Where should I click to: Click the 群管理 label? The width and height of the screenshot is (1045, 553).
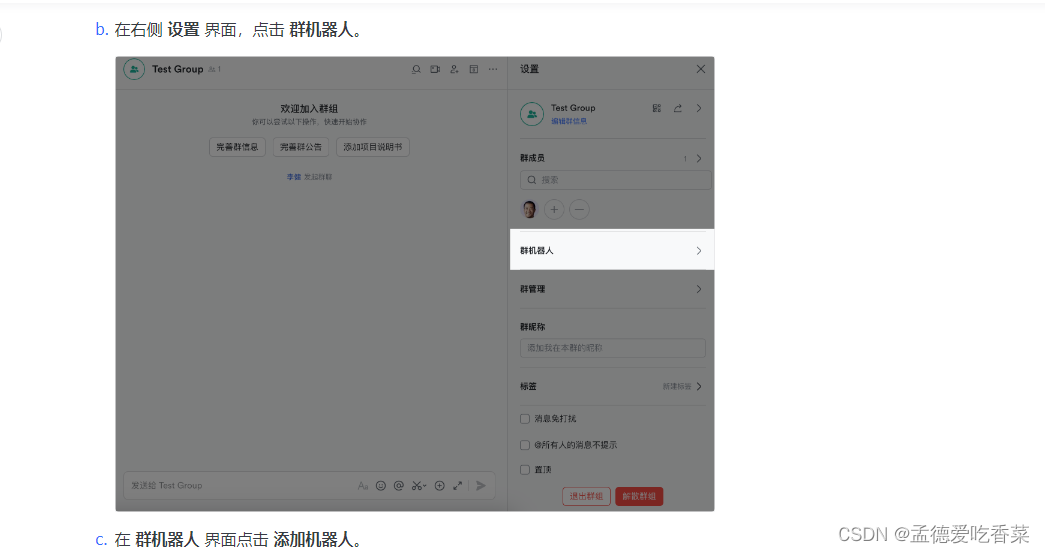point(532,289)
